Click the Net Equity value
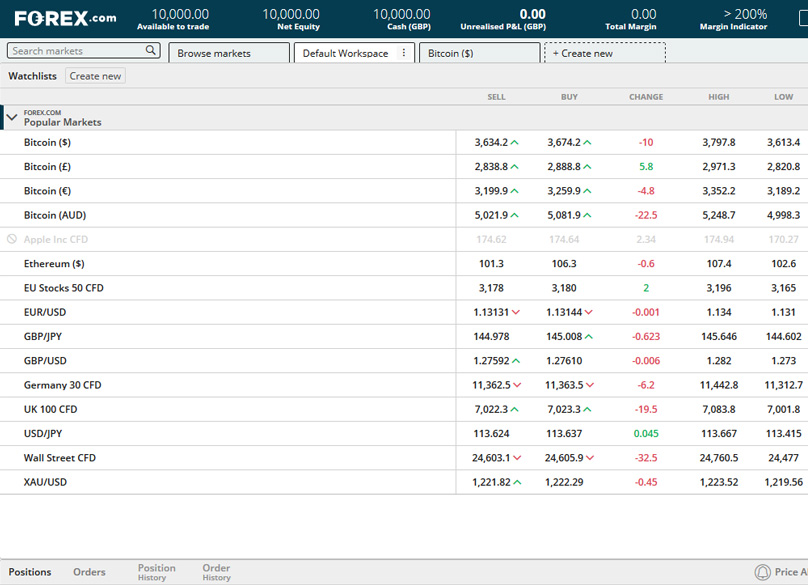 tap(291, 14)
